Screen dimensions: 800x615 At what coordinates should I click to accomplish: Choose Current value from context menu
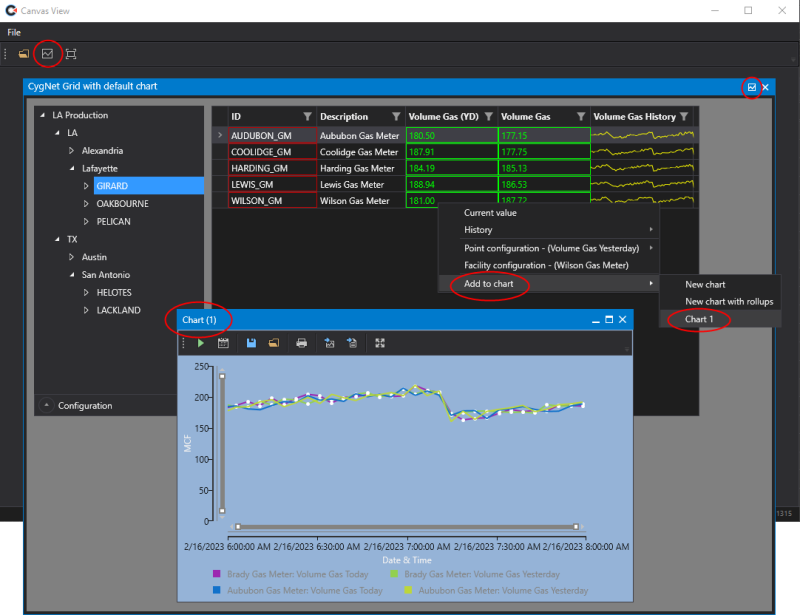490,213
